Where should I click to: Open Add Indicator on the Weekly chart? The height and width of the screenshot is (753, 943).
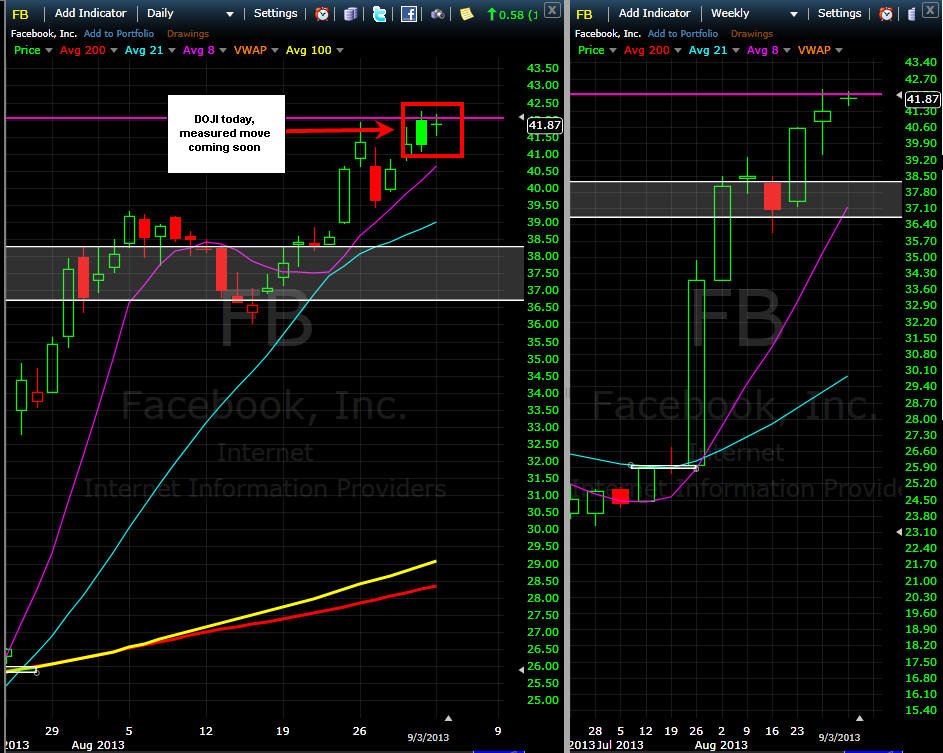point(654,13)
